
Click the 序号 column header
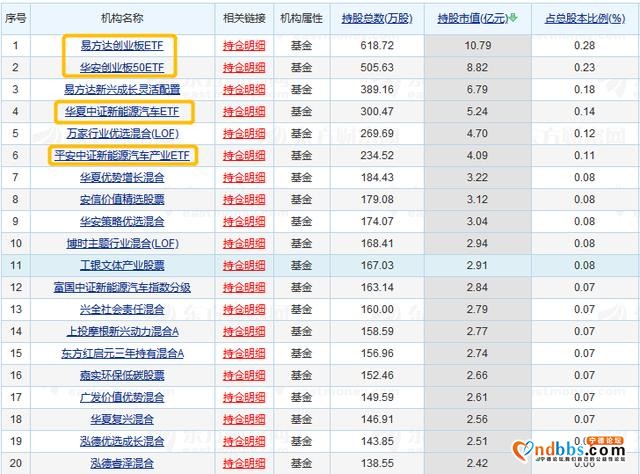tap(16, 18)
